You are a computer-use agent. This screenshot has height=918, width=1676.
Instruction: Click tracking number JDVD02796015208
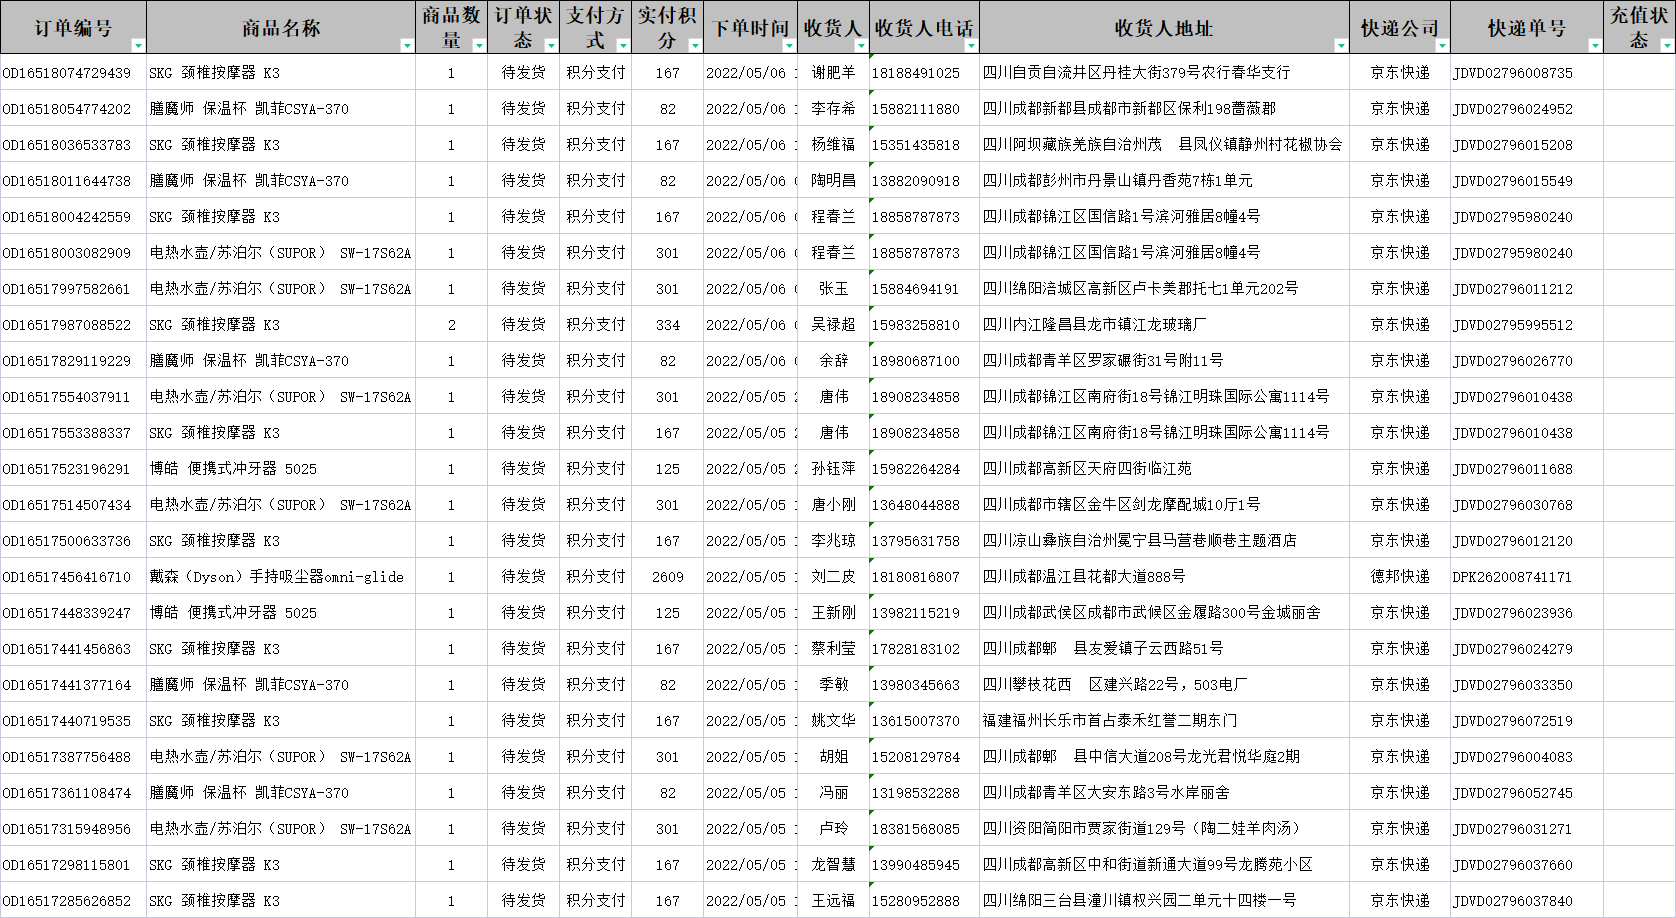tap(1527, 145)
